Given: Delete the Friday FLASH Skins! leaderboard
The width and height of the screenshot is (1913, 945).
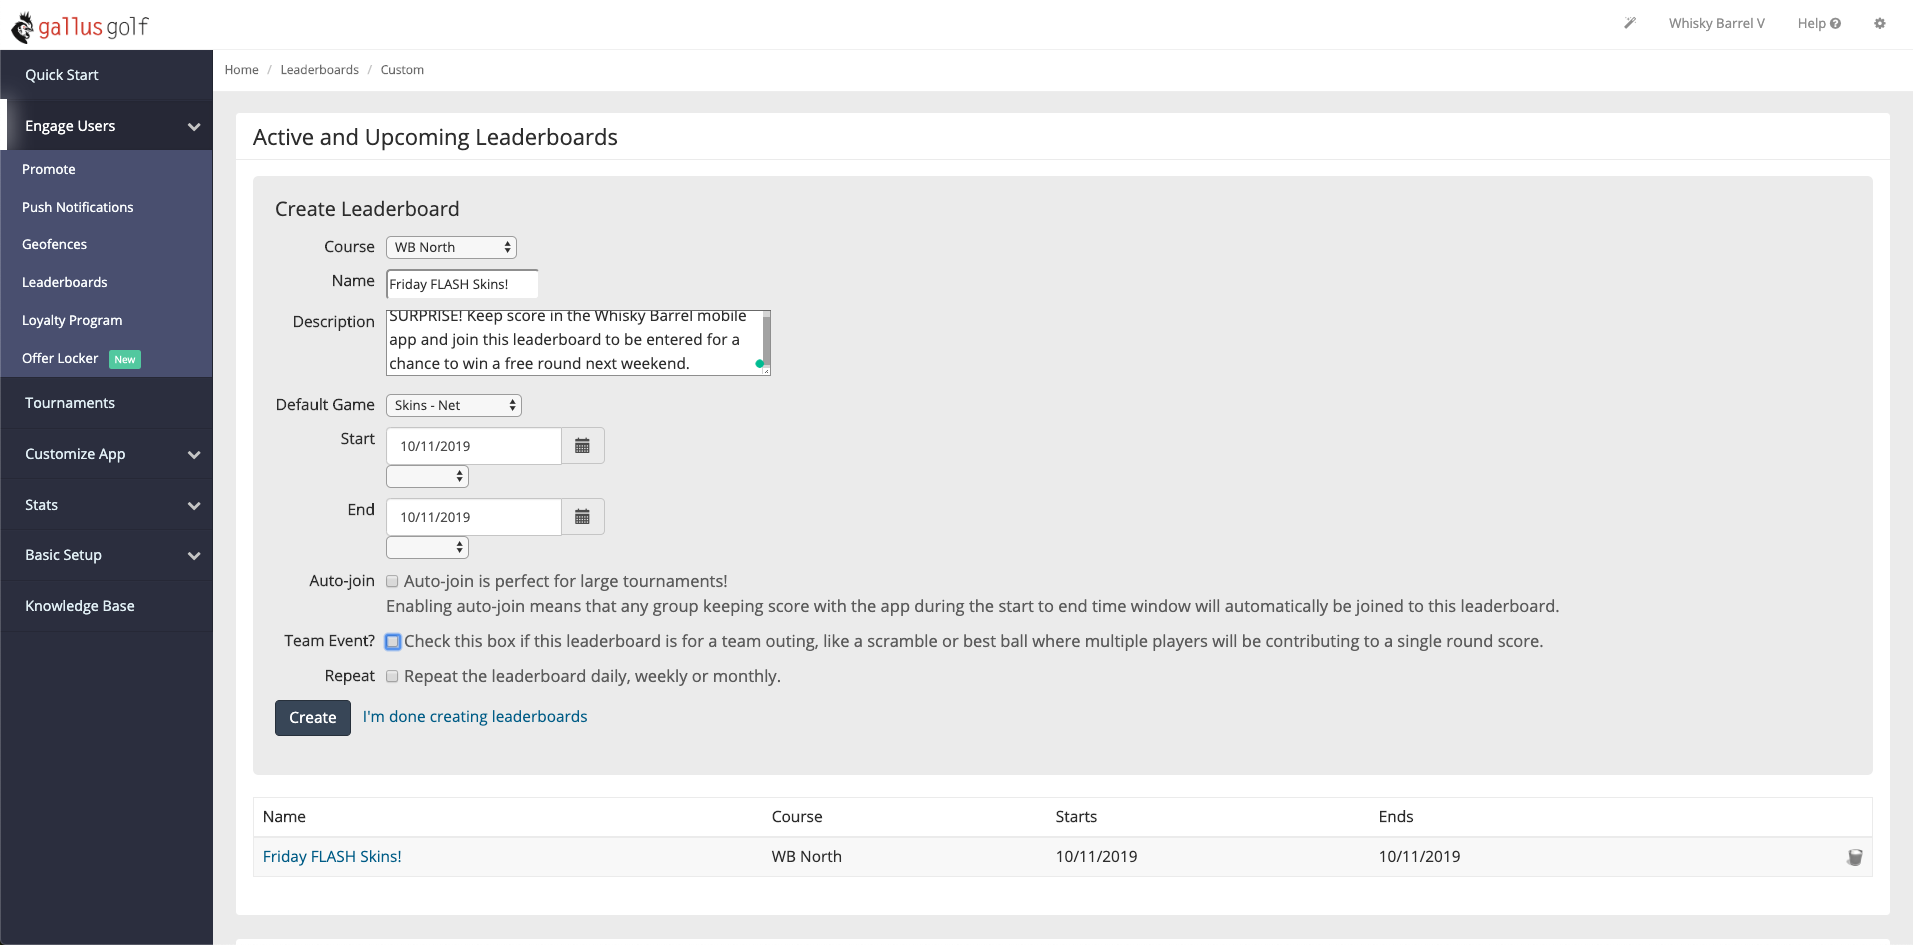Looking at the screenshot, I should pos(1855,857).
